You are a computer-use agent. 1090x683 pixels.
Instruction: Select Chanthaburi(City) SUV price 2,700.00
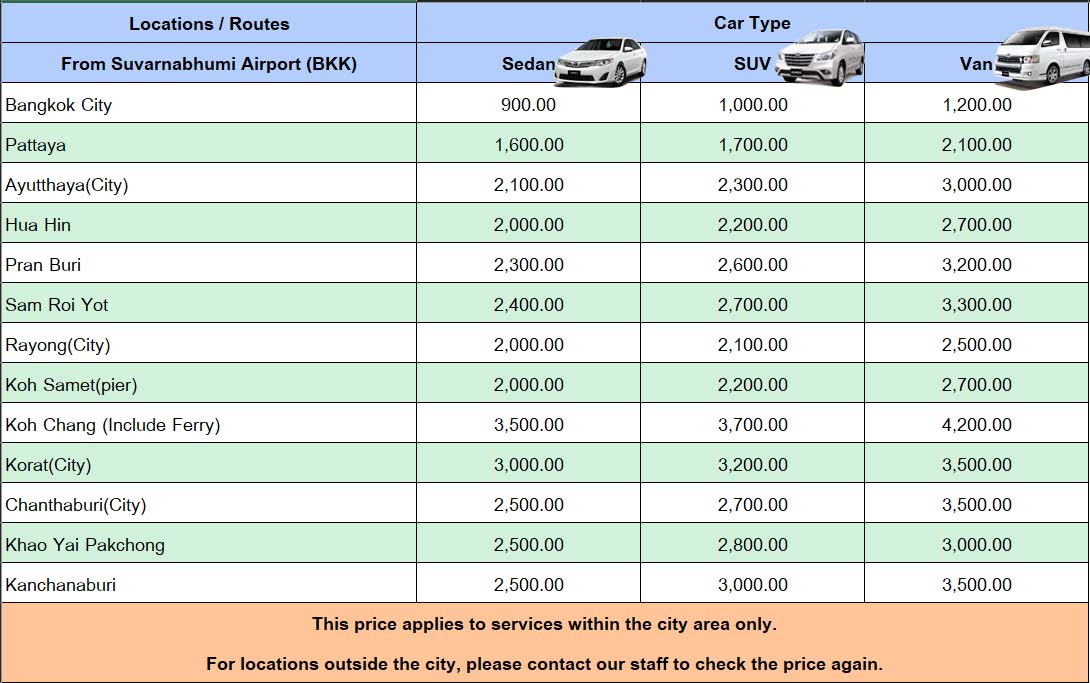[752, 505]
